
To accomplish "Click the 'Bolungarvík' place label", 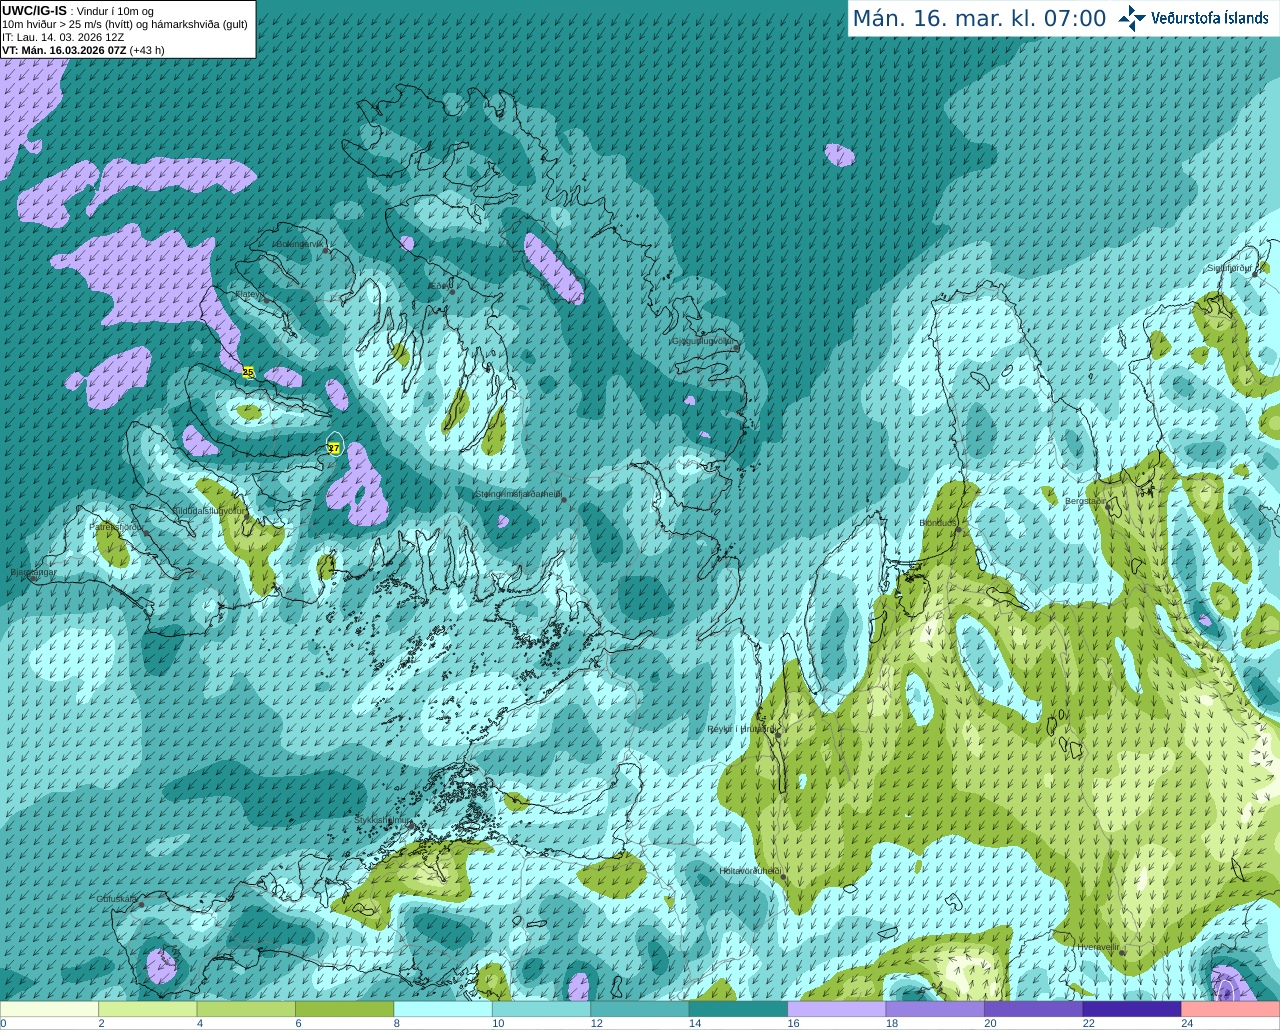I will pos(298,244).
